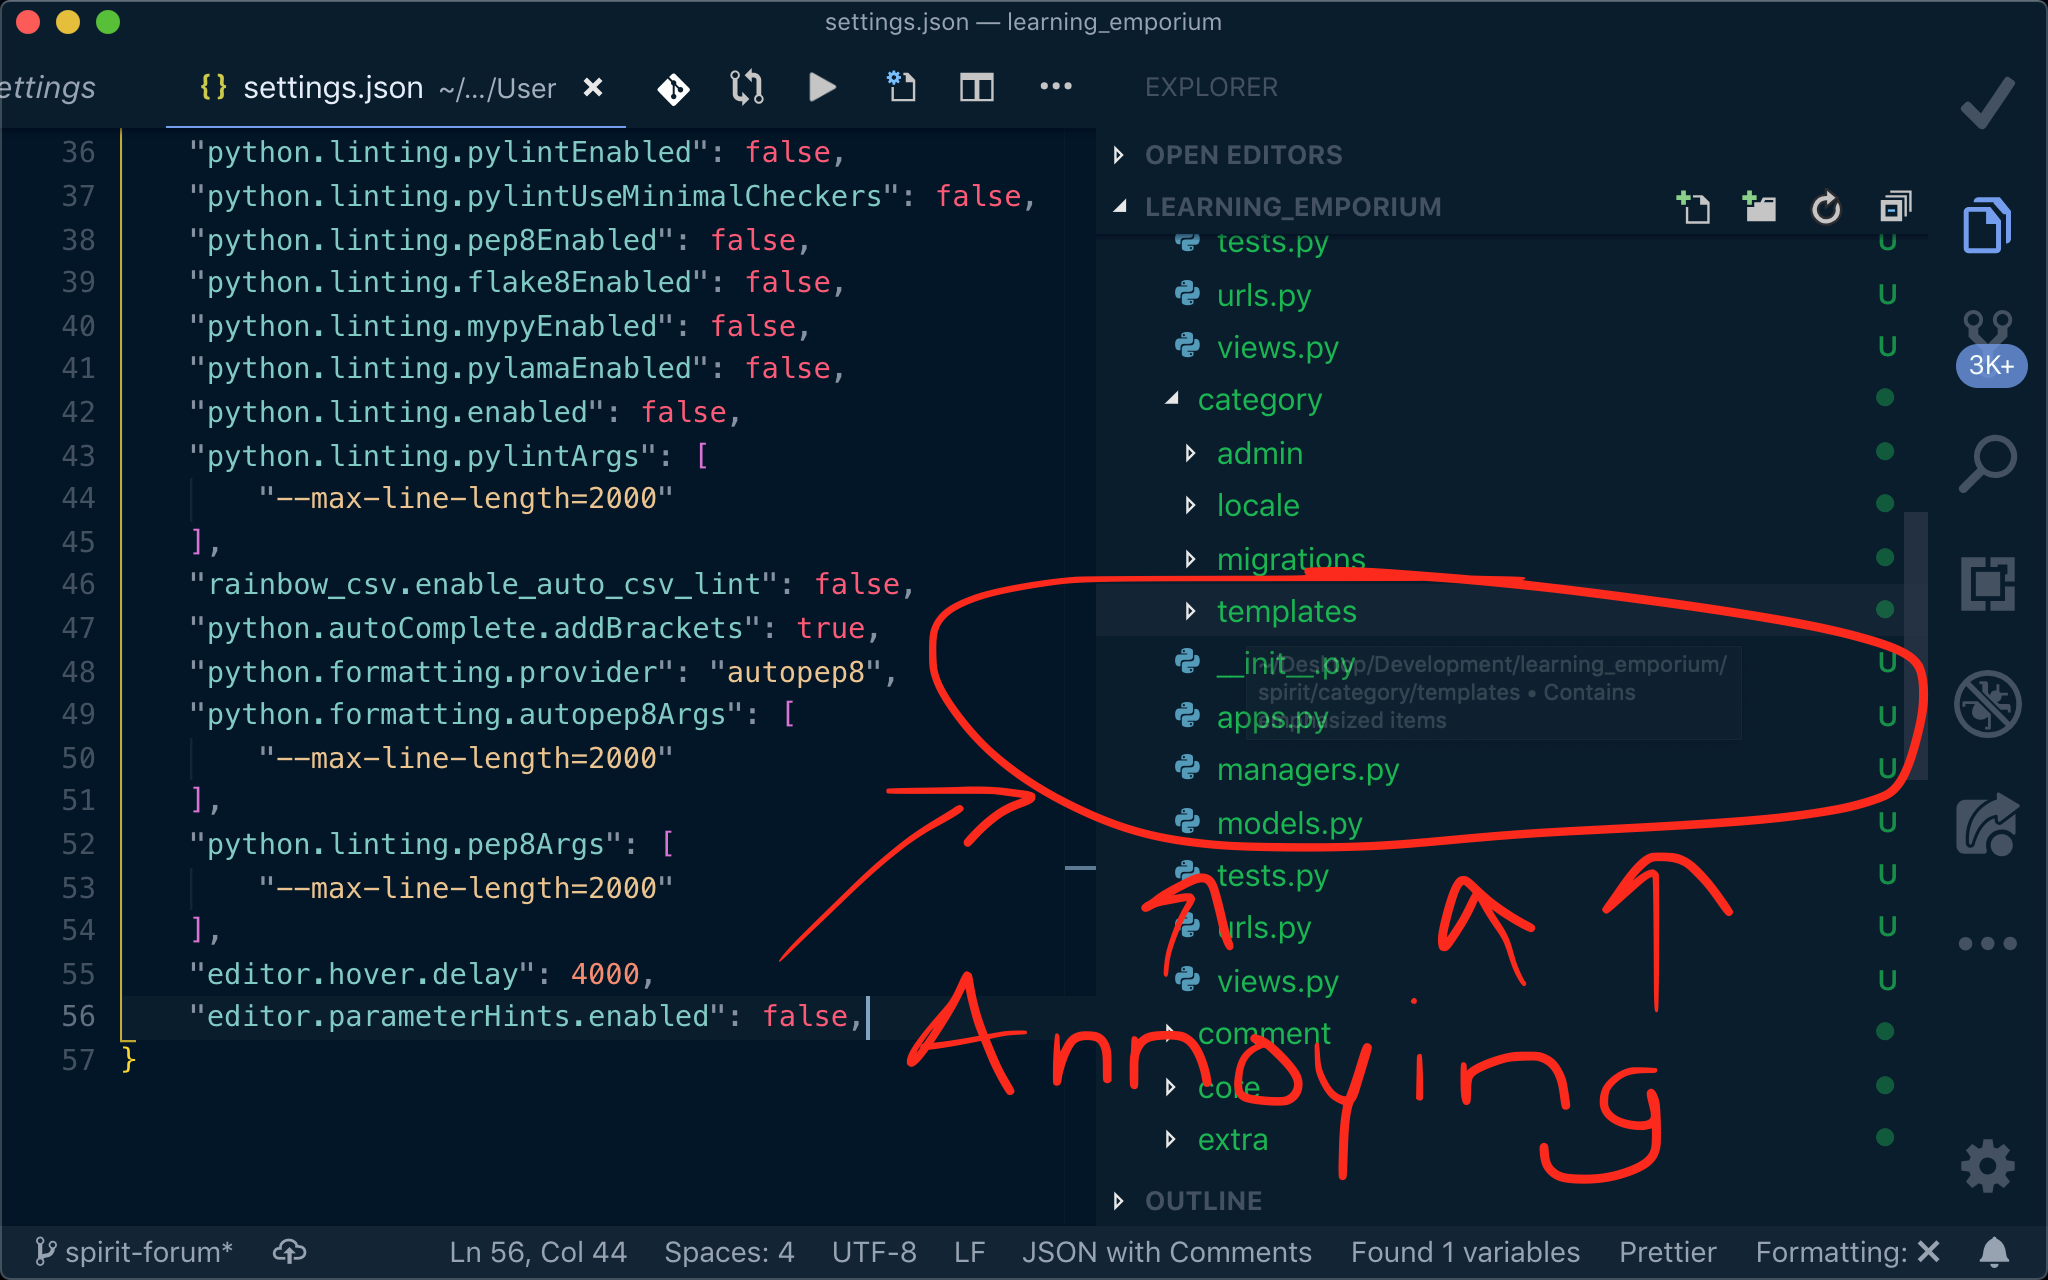
Task: Collapse the OPEN EDITORS section
Action: click(1117, 155)
